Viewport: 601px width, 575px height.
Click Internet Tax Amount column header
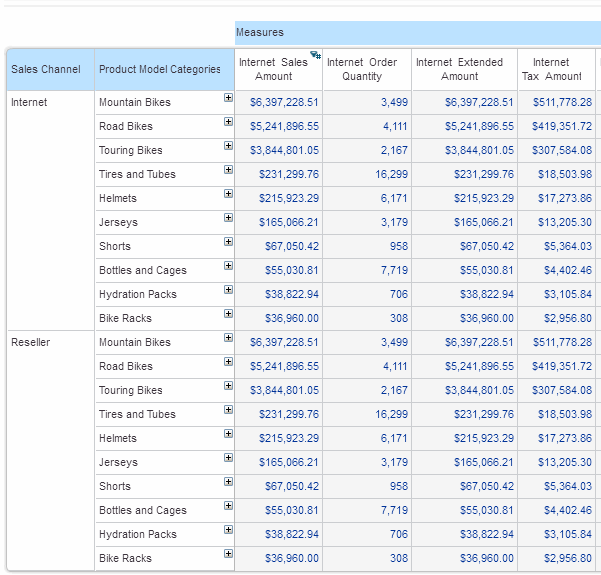tap(551, 69)
